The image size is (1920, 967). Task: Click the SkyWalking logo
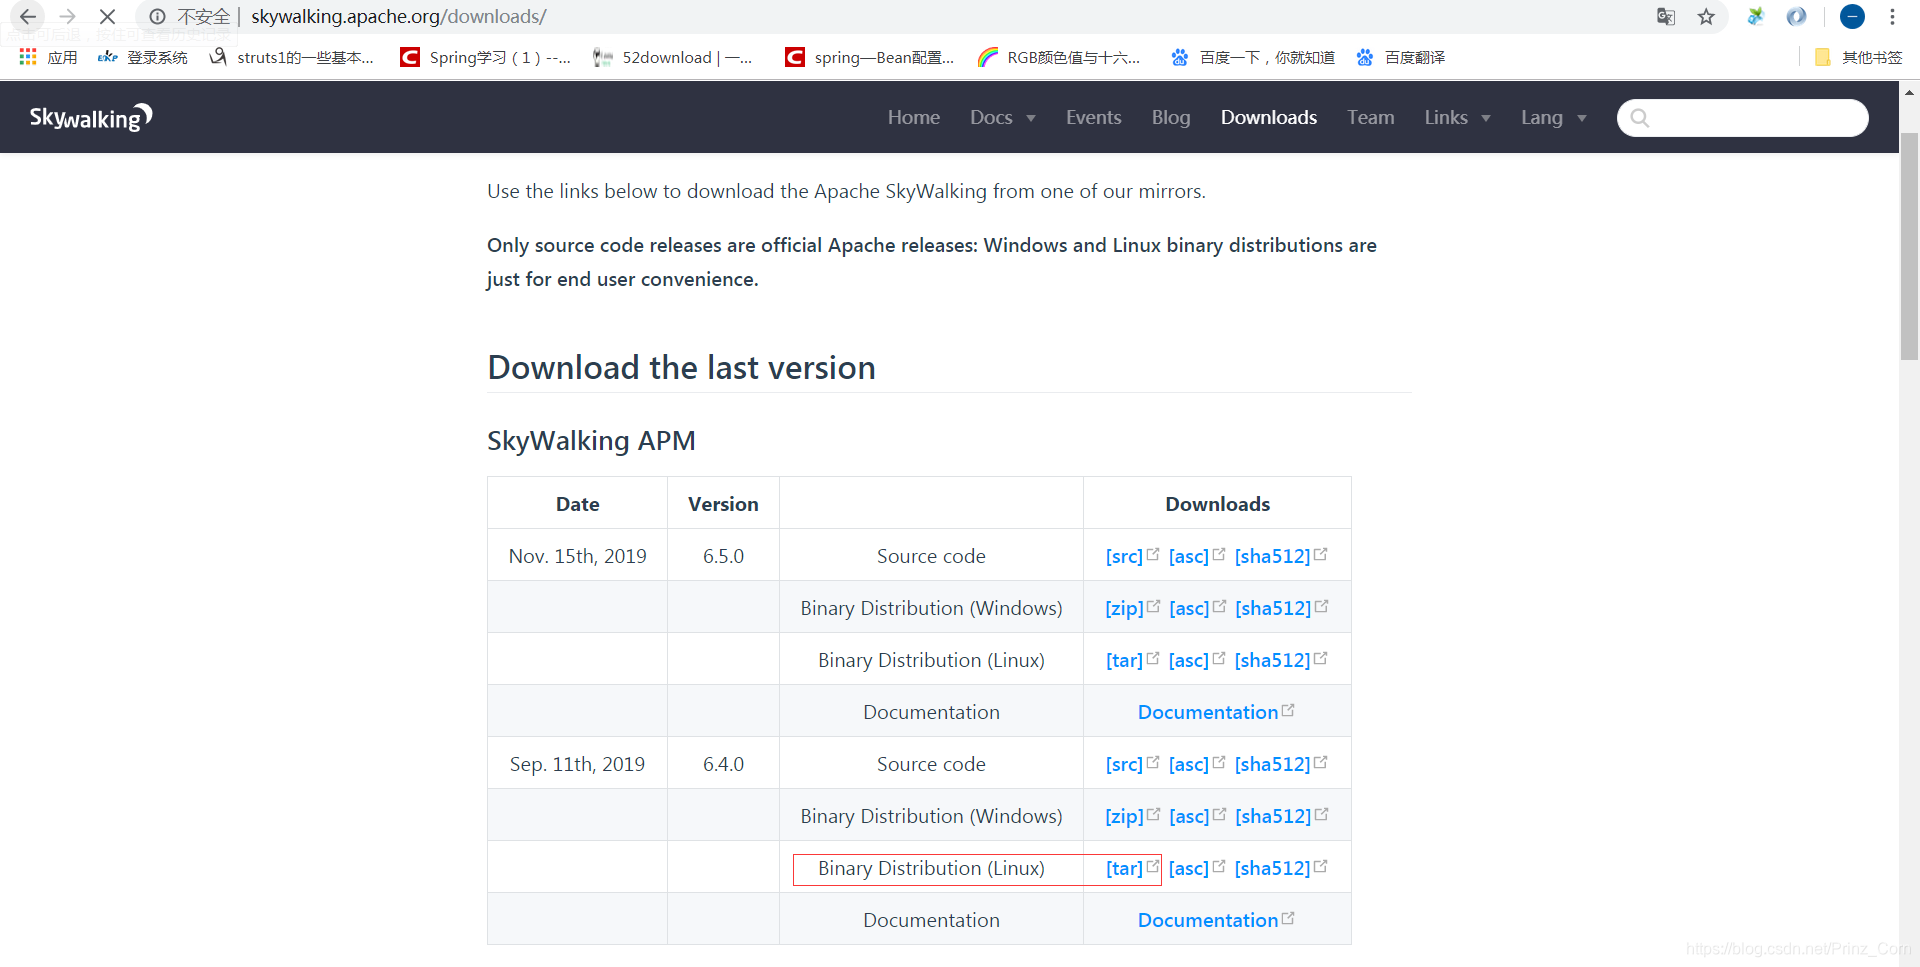(91, 118)
